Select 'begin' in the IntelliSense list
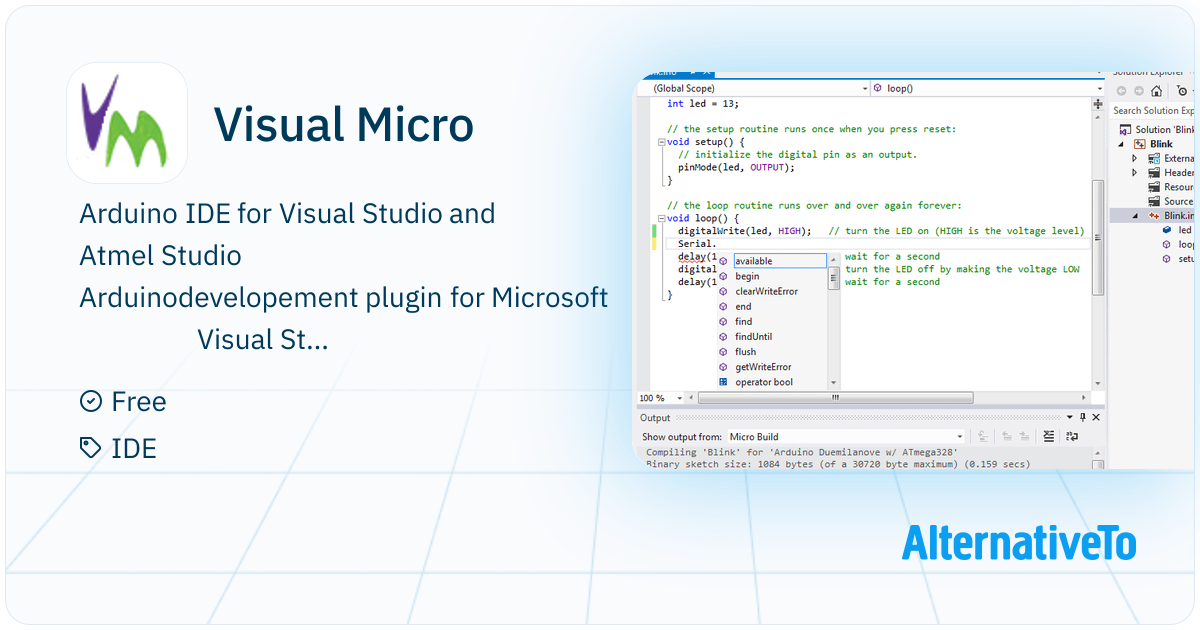The height and width of the screenshot is (630, 1200). click(746, 276)
